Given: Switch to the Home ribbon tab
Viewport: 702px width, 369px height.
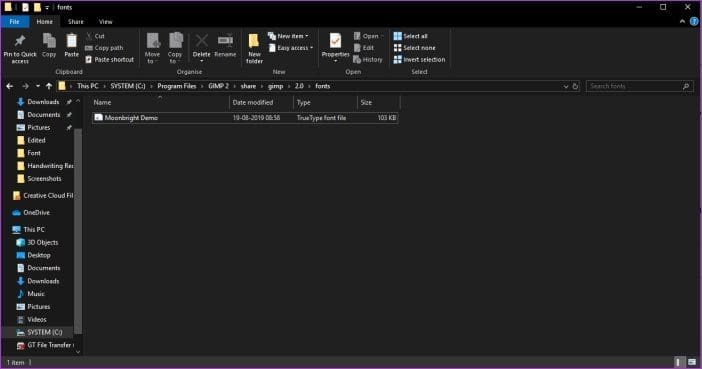Looking at the screenshot, I should [x=44, y=21].
